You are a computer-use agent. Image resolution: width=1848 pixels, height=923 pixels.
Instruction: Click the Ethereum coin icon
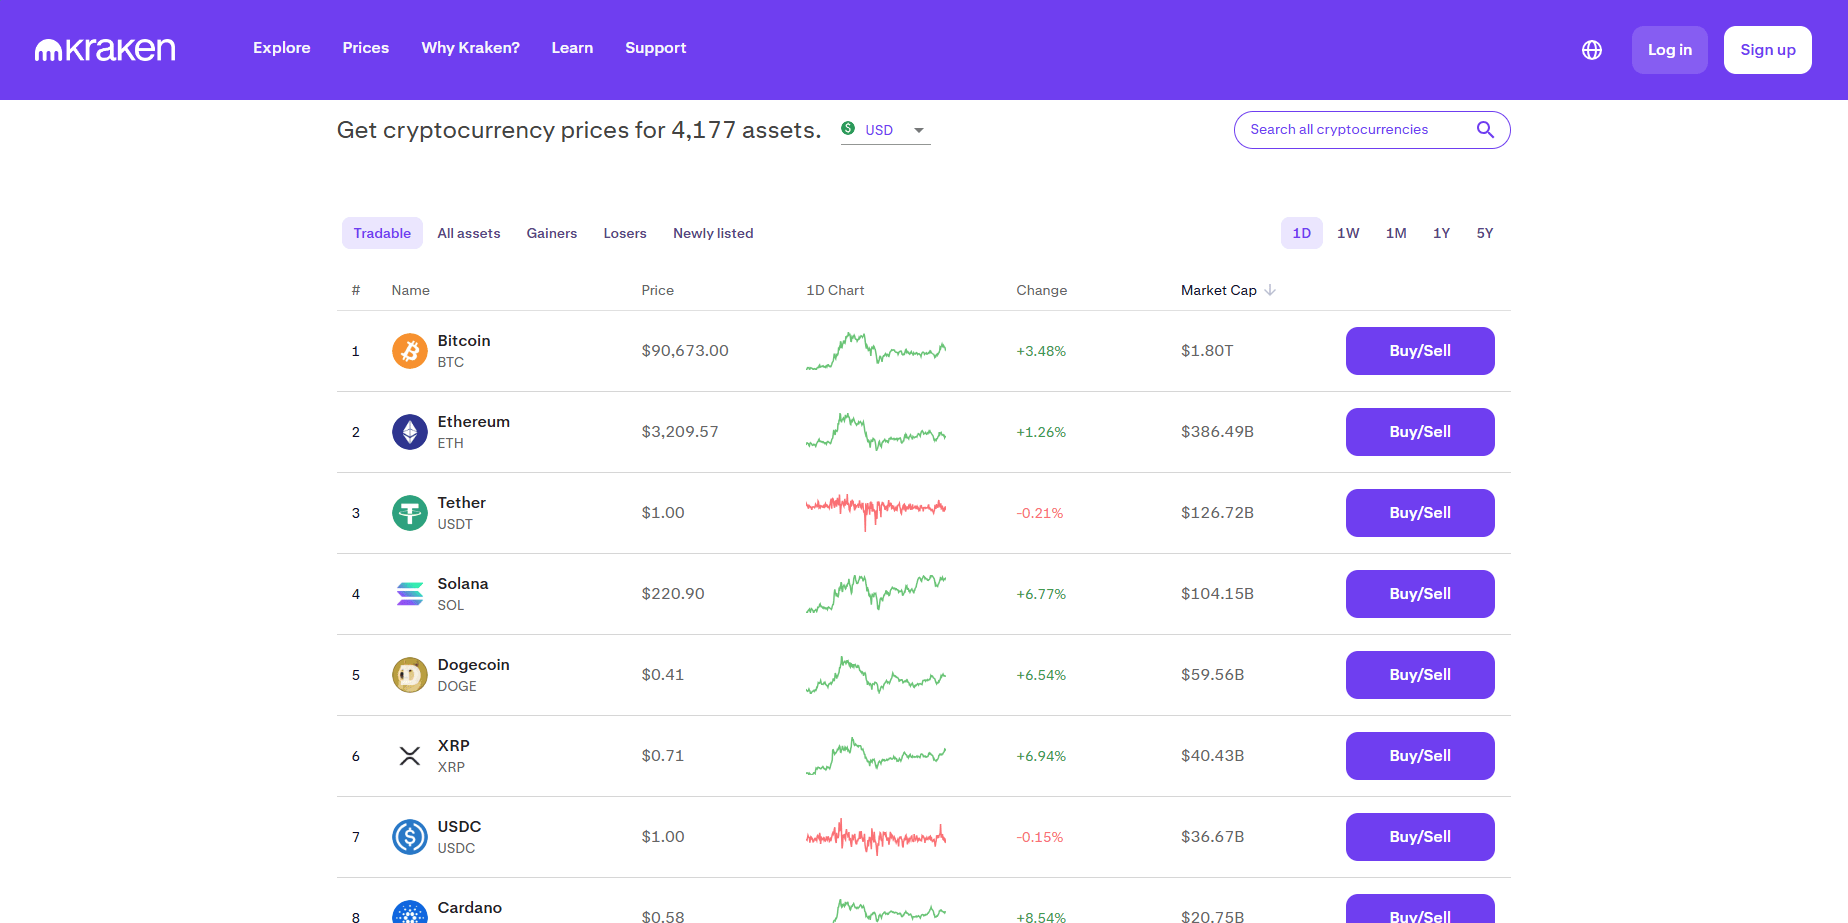(x=410, y=432)
